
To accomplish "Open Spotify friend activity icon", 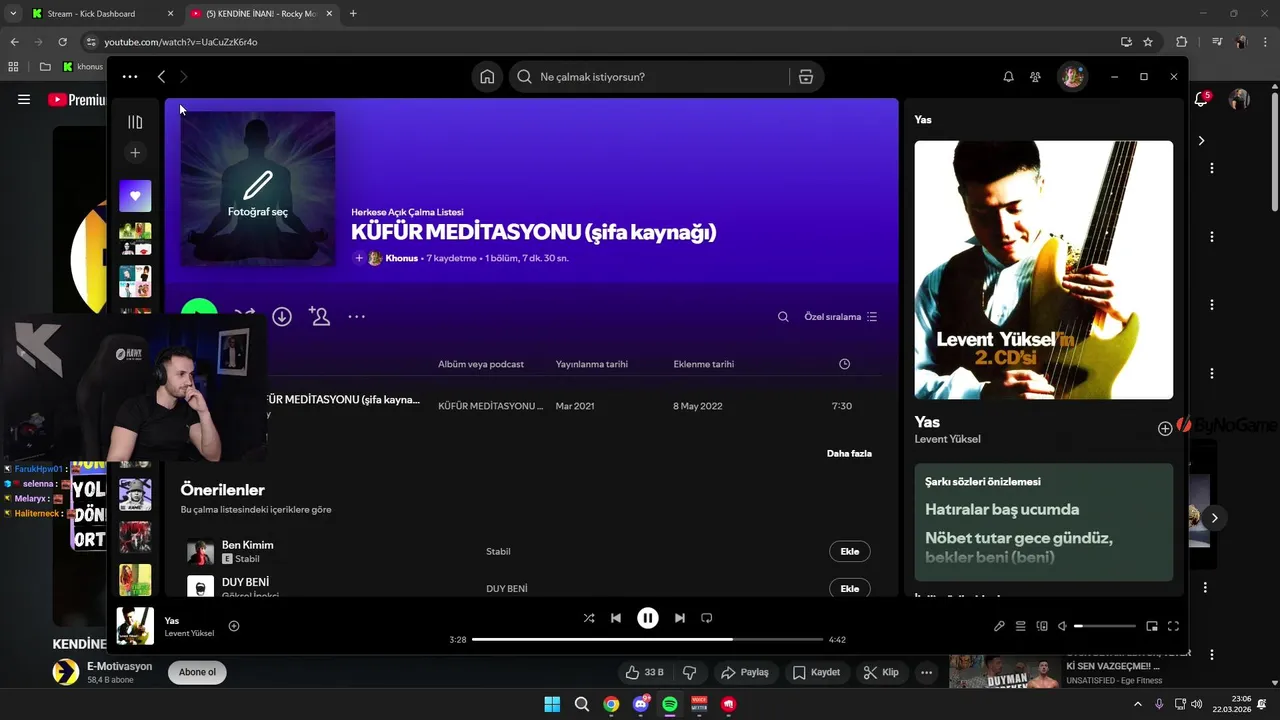I will (1035, 77).
